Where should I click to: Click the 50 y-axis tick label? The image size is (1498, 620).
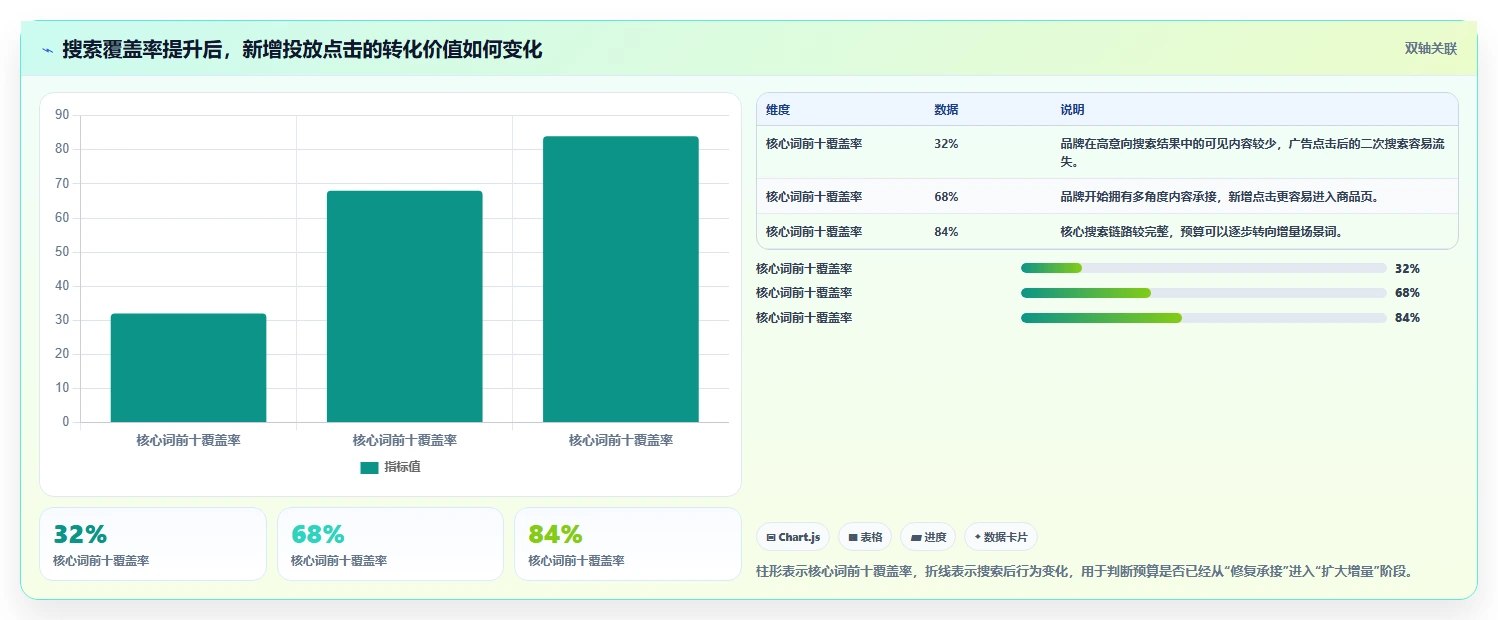[62, 252]
